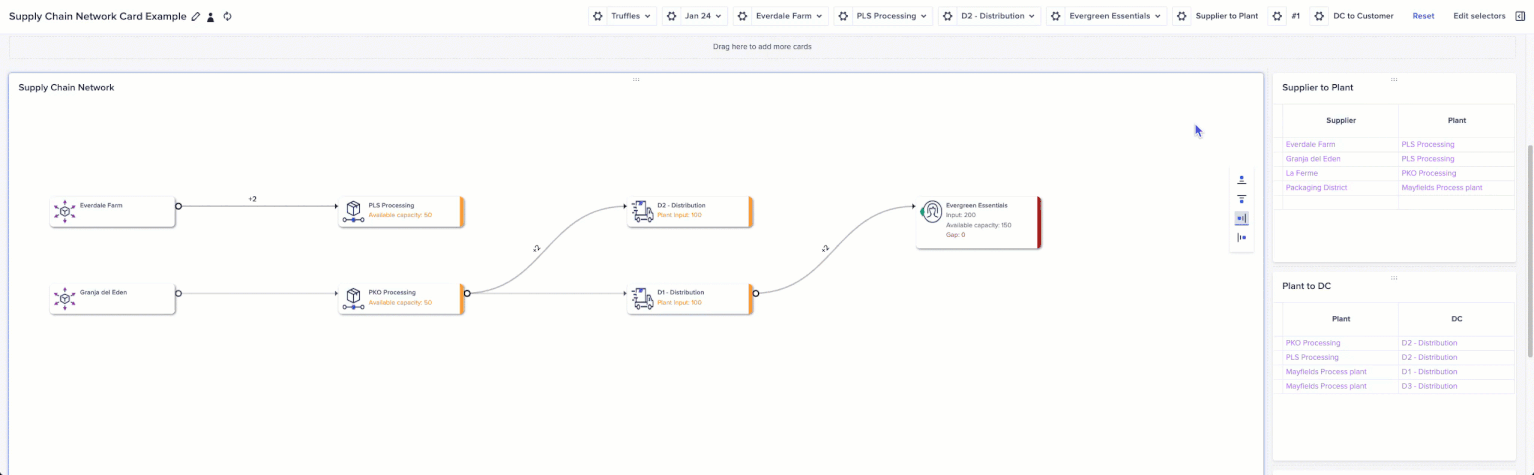Open the Jan 24 date dropdown

click(x=704, y=16)
